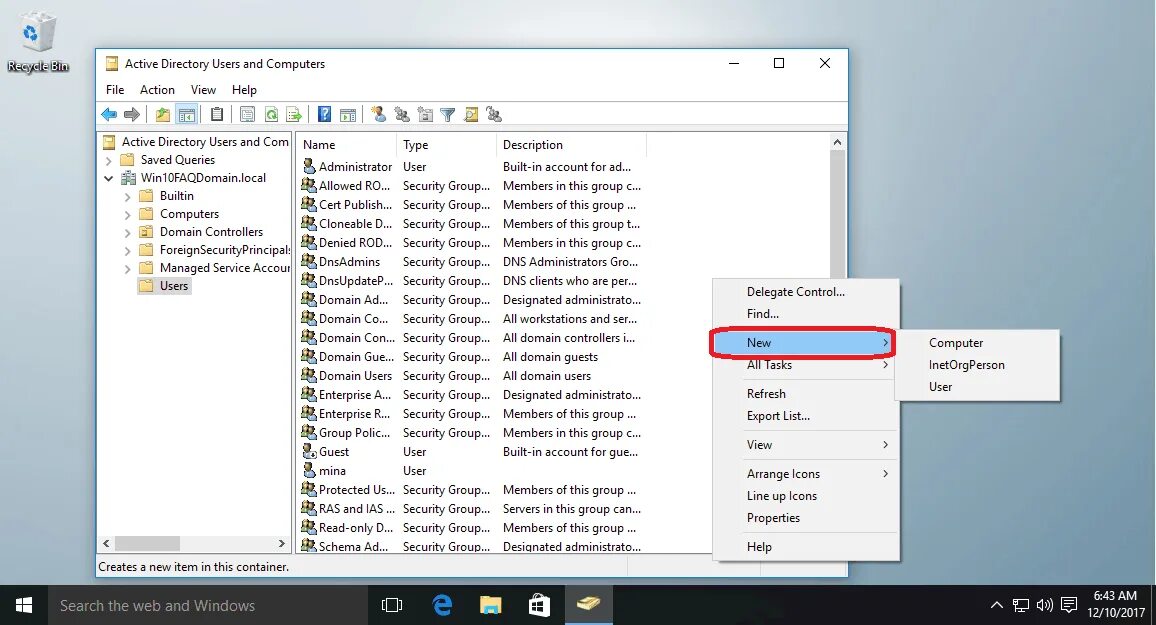Open the View menu in menu bar
Viewport: 1156px width, 625px height.
(x=203, y=89)
